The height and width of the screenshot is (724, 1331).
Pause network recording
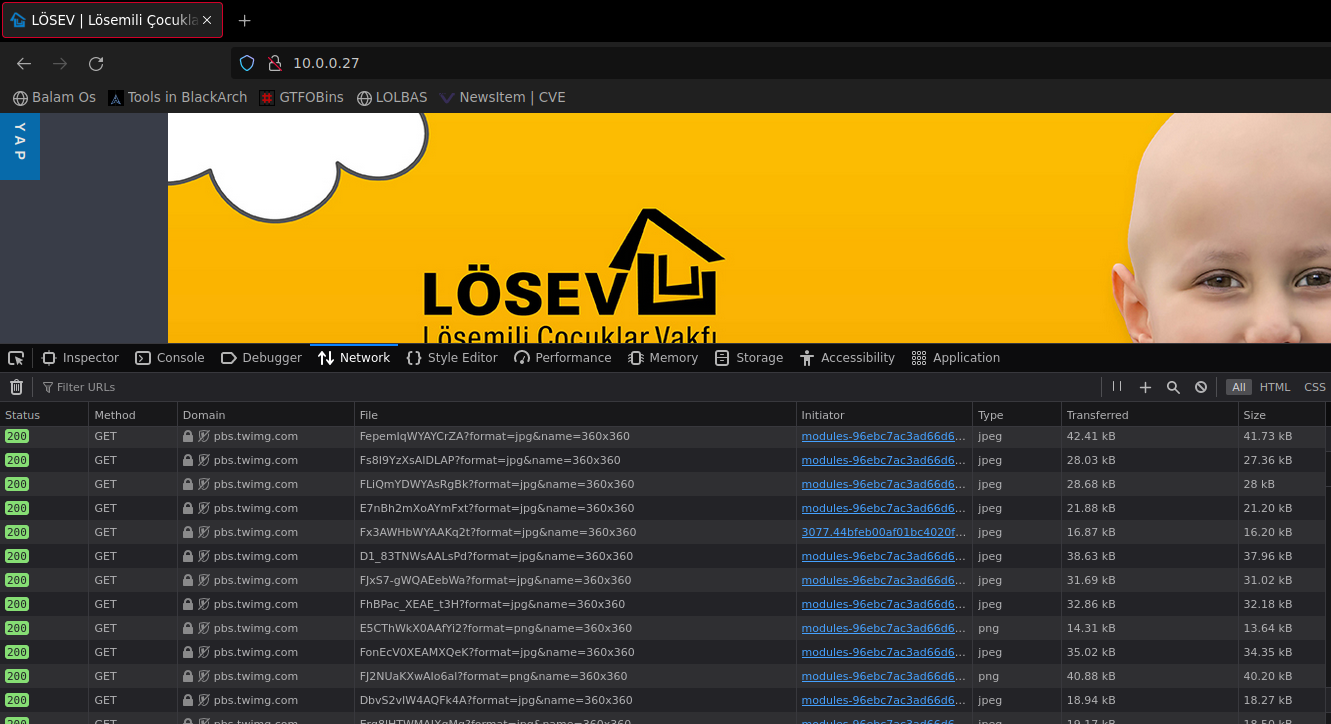(1117, 387)
